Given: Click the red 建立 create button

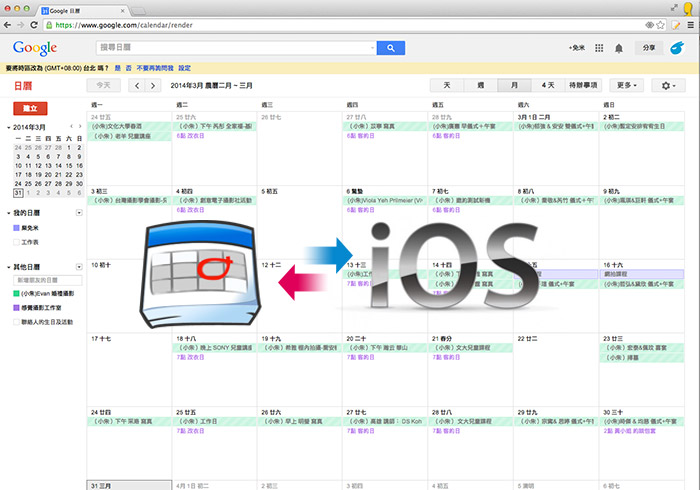Looking at the screenshot, I should (x=30, y=108).
